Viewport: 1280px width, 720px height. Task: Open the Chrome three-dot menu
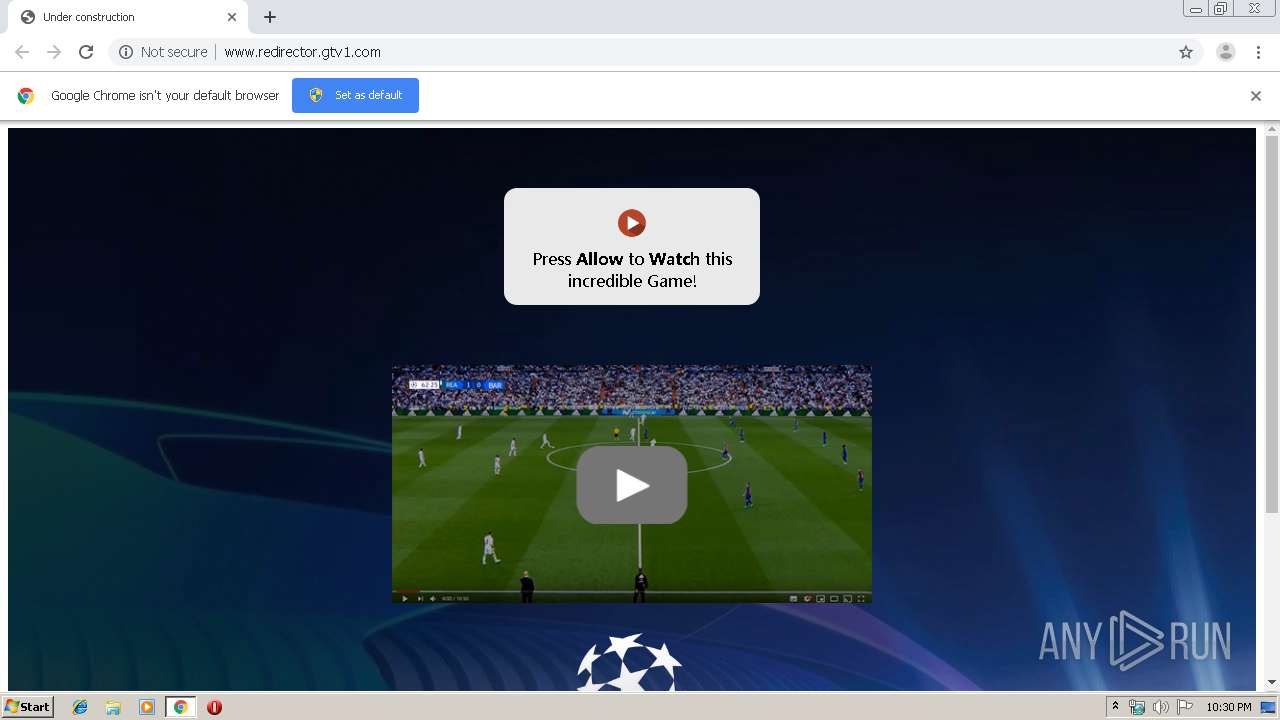pyautogui.click(x=1258, y=52)
